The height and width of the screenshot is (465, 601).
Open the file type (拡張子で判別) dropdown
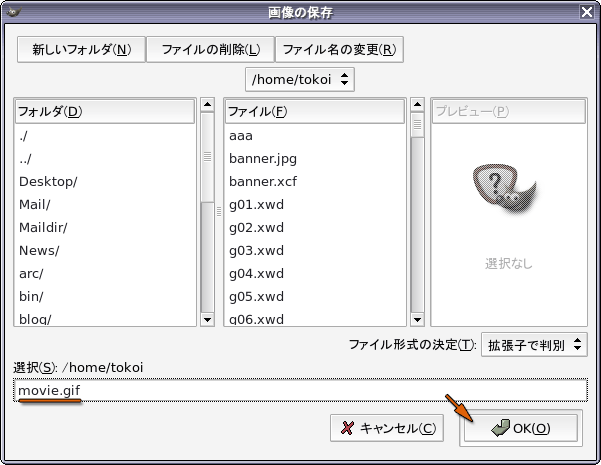[x=533, y=345]
